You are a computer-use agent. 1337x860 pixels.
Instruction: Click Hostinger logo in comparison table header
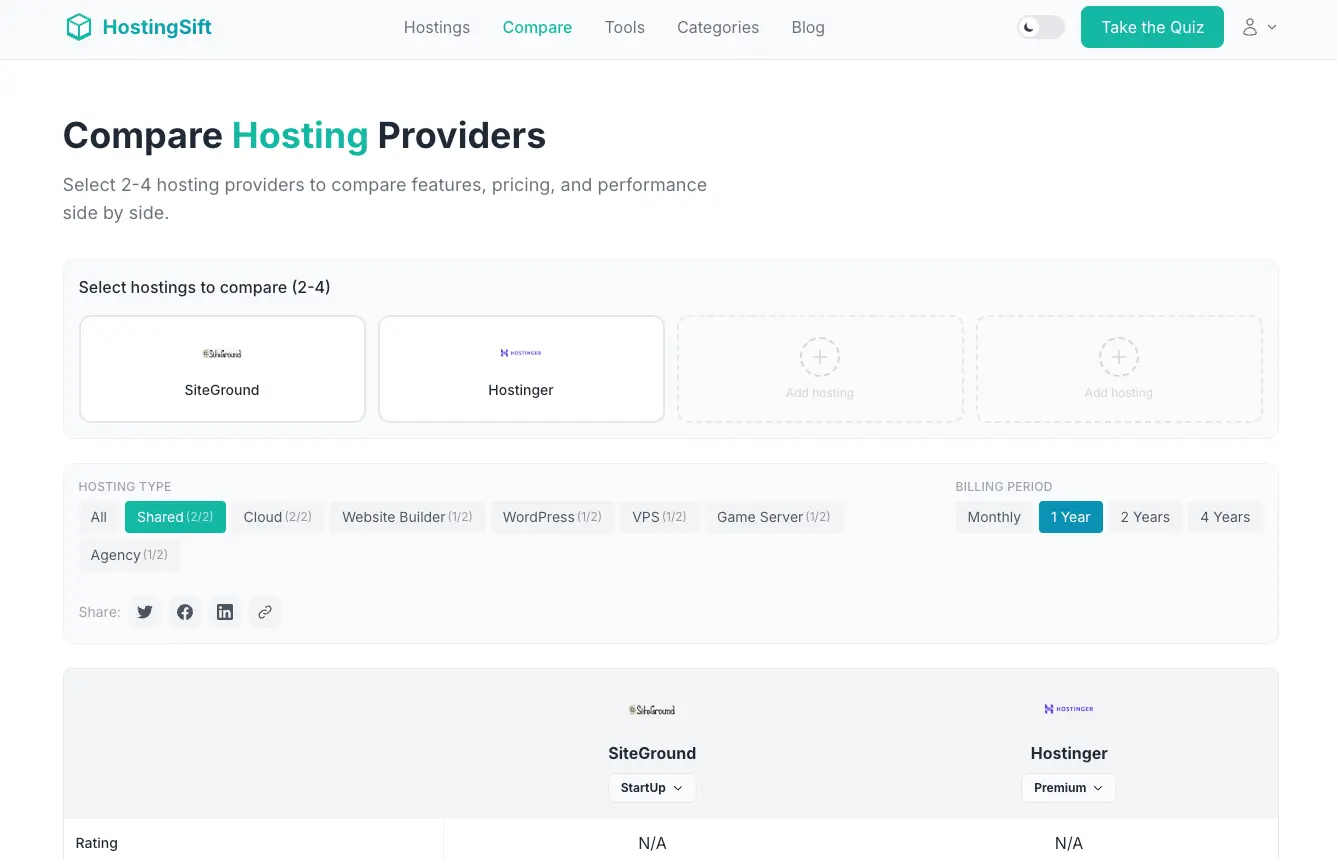point(1069,709)
